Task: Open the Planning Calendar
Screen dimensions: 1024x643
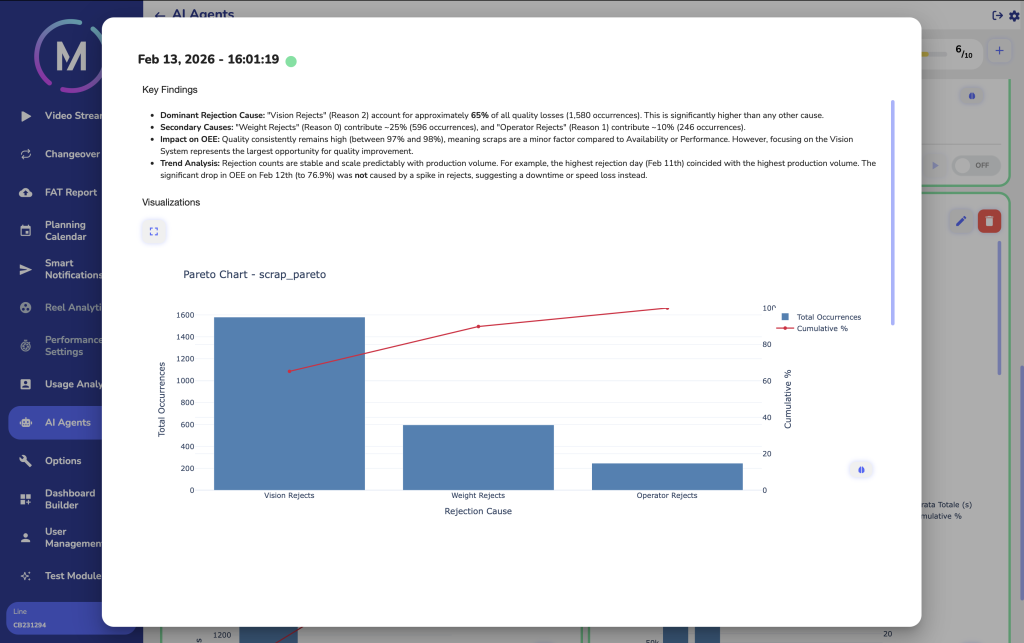Action: tap(60, 230)
